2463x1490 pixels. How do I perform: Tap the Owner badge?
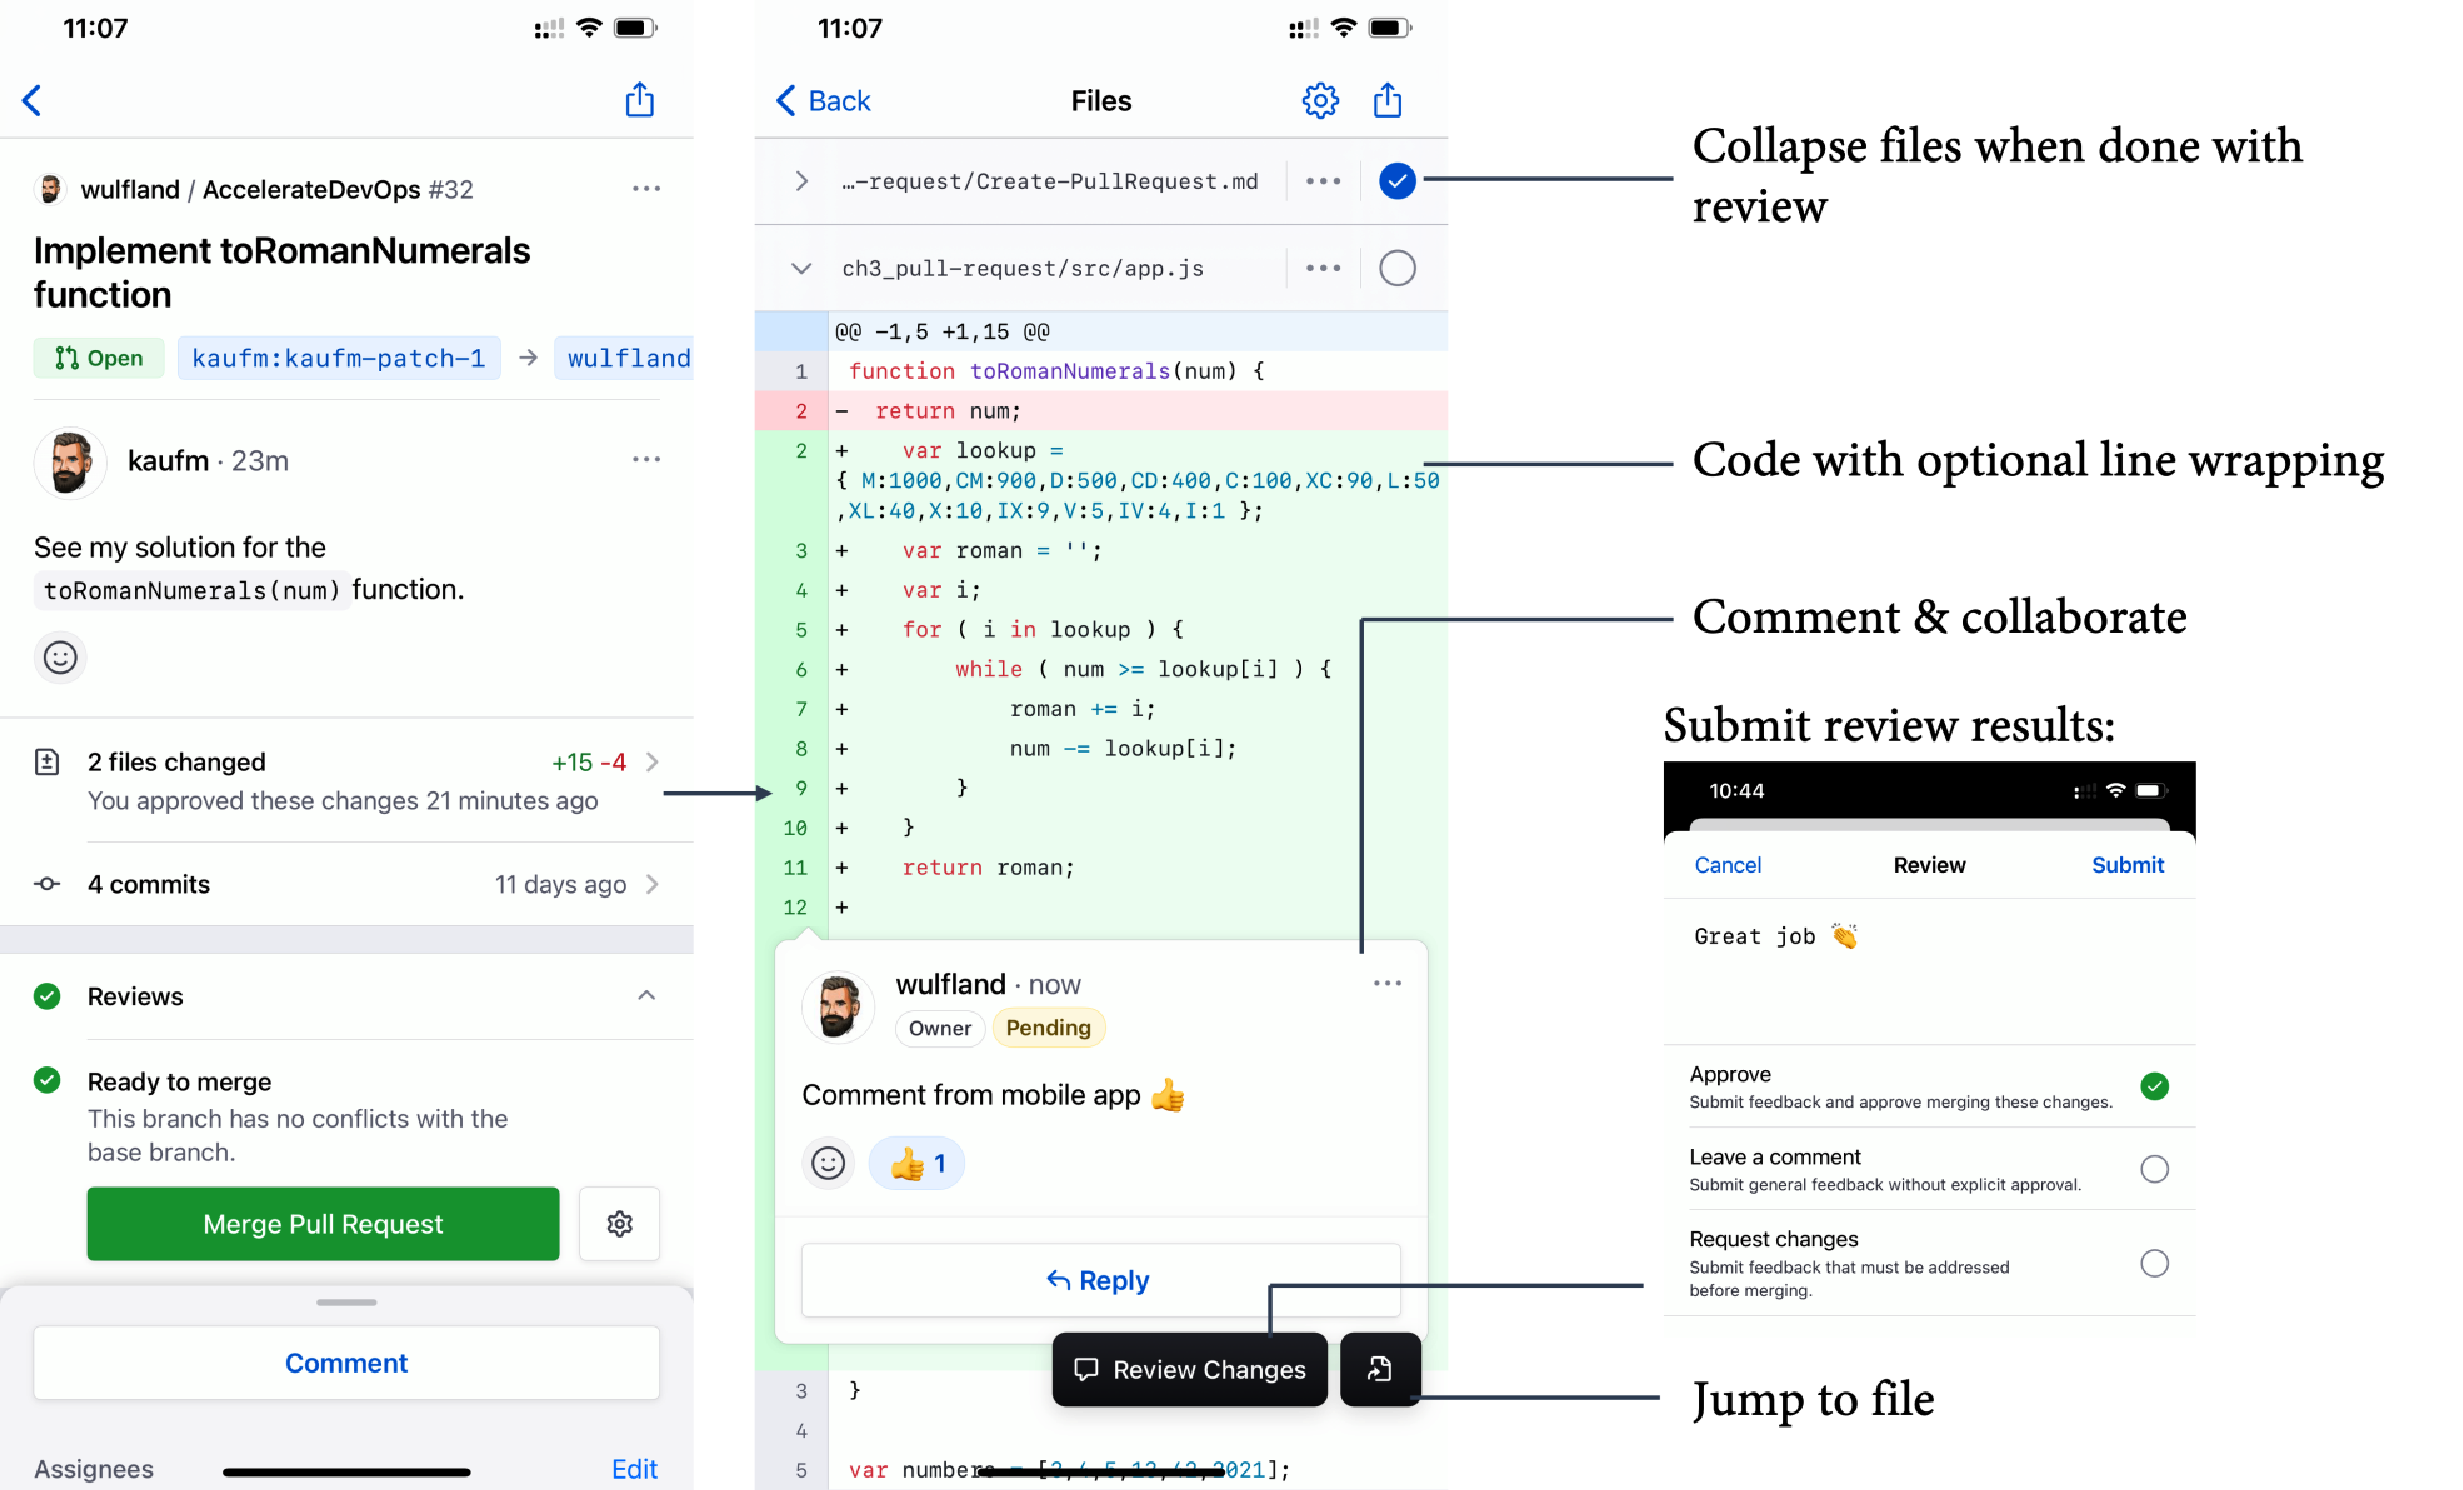point(939,1028)
